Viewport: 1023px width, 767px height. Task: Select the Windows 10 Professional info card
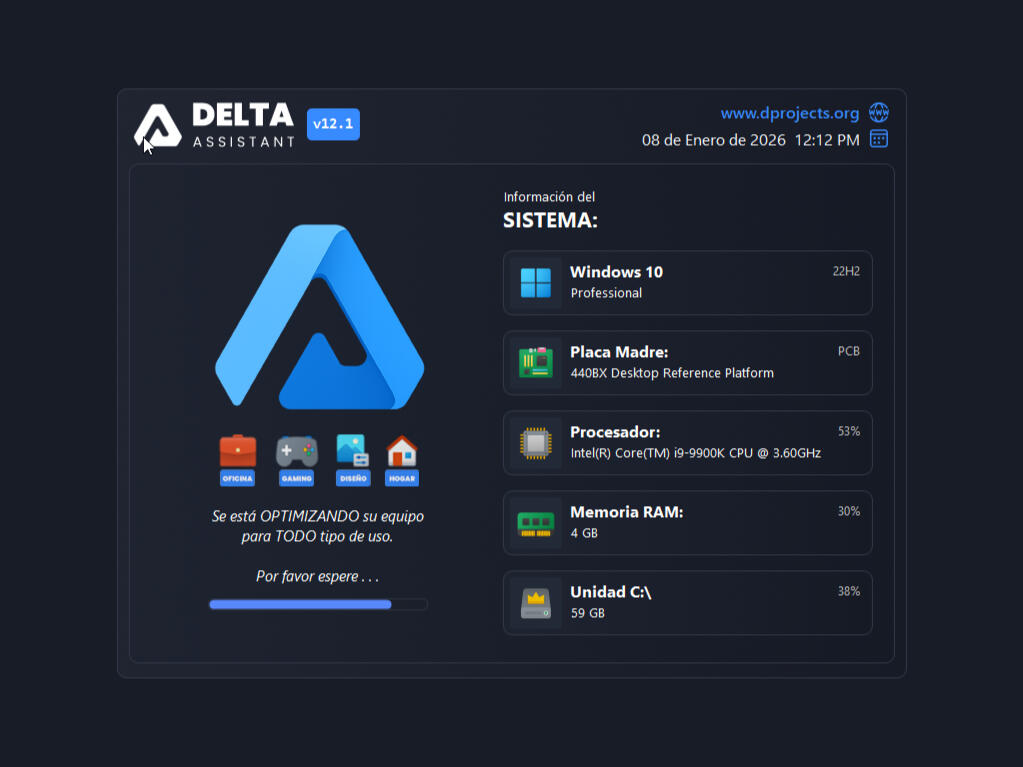688,283
